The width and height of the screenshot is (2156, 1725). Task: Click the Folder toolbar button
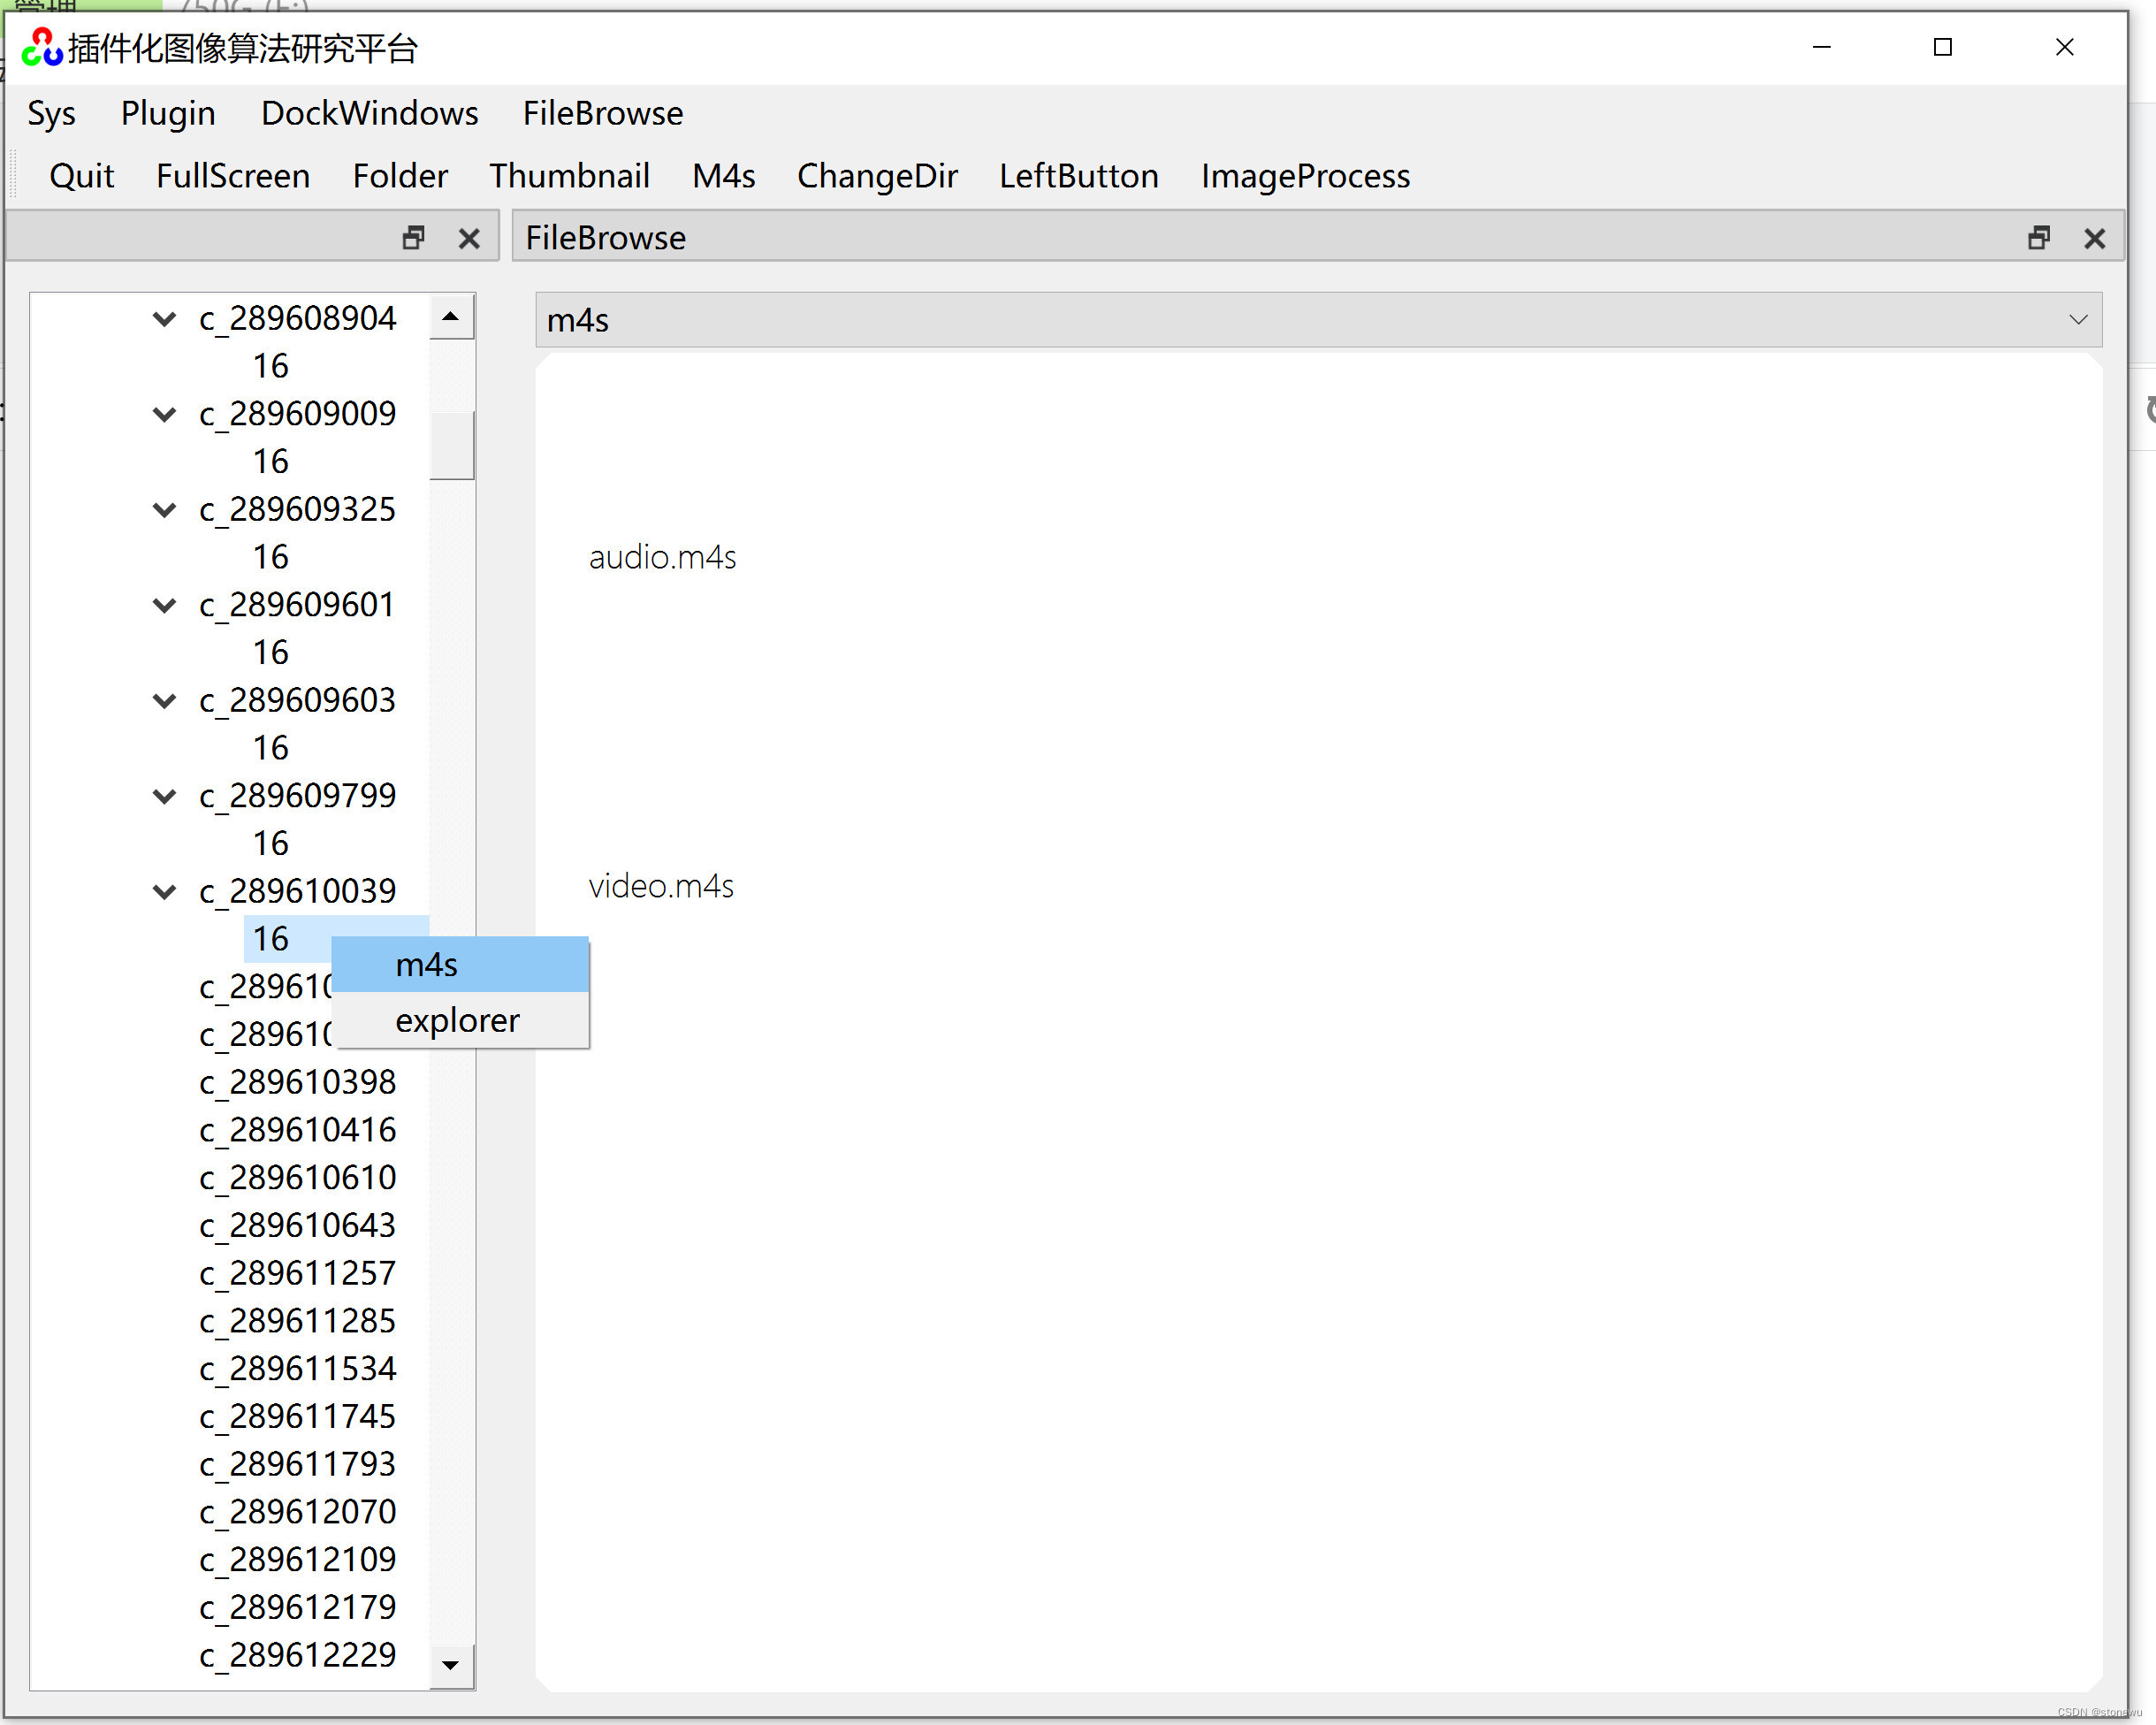(x=400, y=176)
